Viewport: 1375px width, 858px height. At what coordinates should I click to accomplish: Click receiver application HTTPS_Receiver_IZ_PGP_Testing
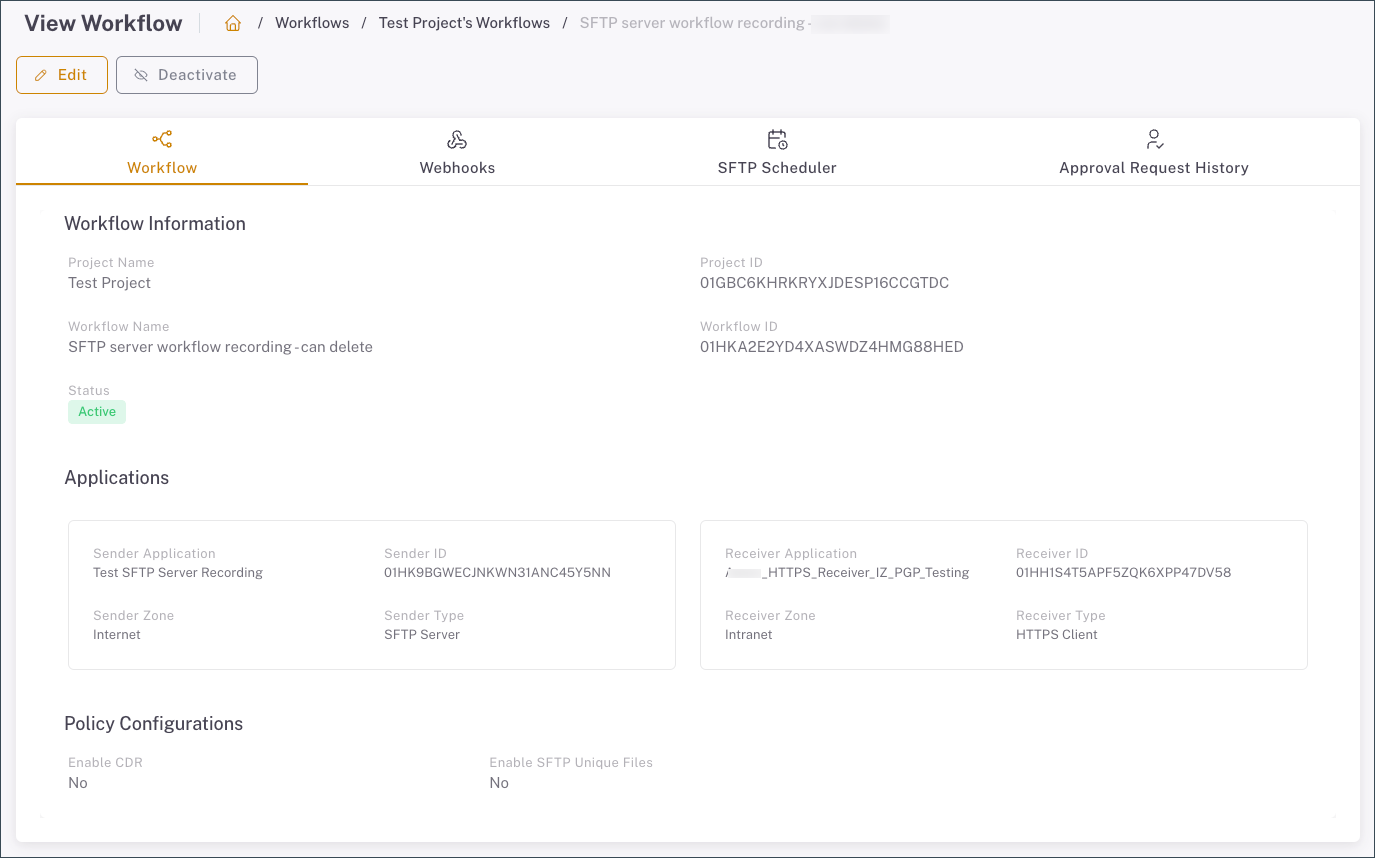coord(847,573)
